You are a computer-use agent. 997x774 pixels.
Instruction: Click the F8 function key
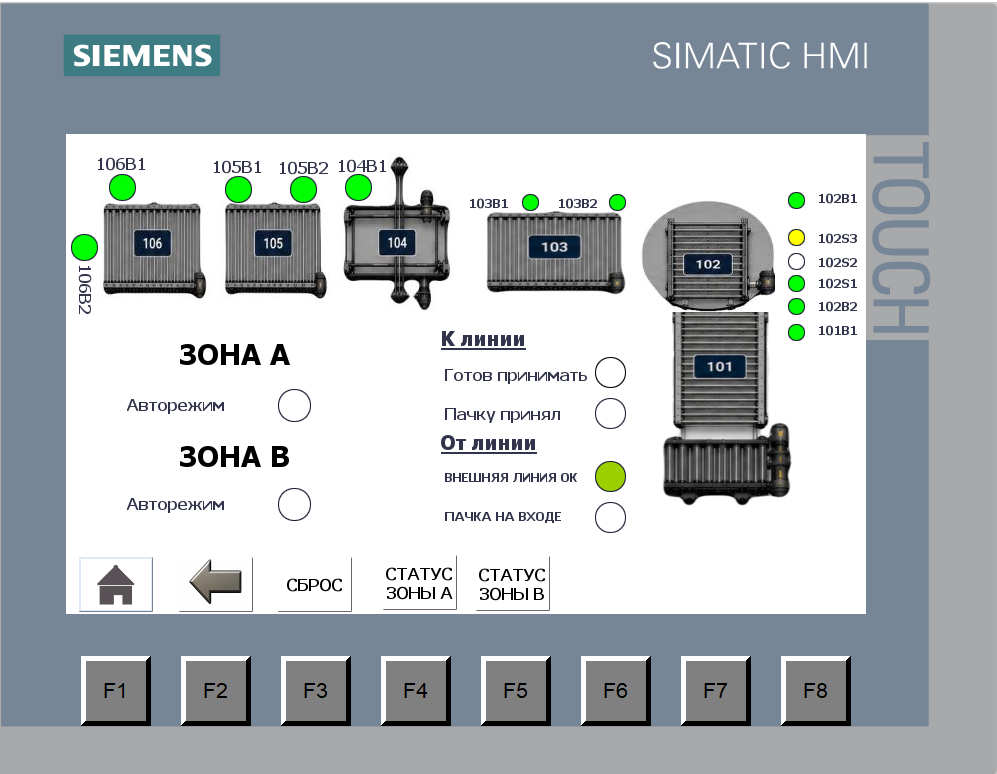tap(816, 691)
